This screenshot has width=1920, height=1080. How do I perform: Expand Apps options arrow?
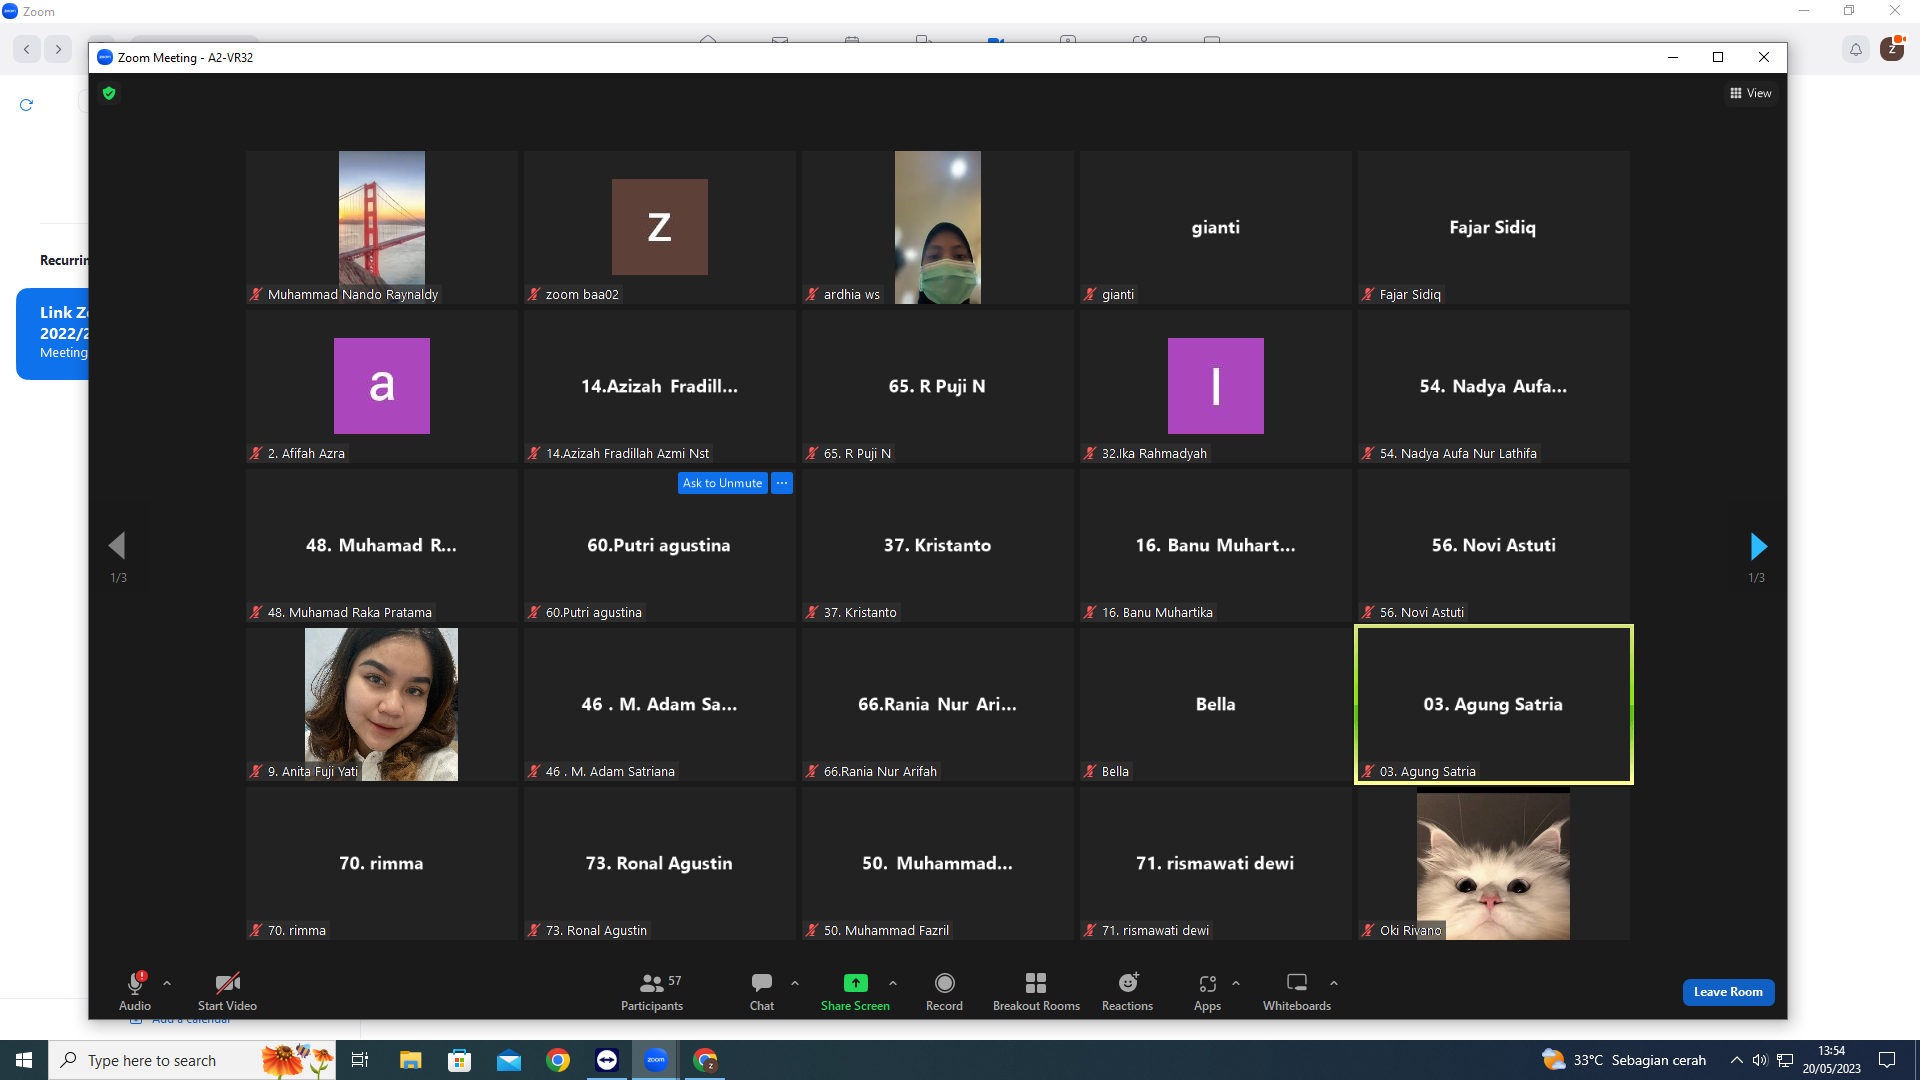click(x=1236, y=983)
